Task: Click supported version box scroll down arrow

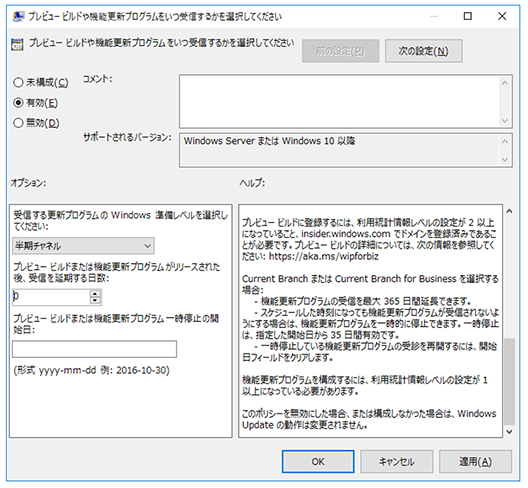Action: coord(504,160)
